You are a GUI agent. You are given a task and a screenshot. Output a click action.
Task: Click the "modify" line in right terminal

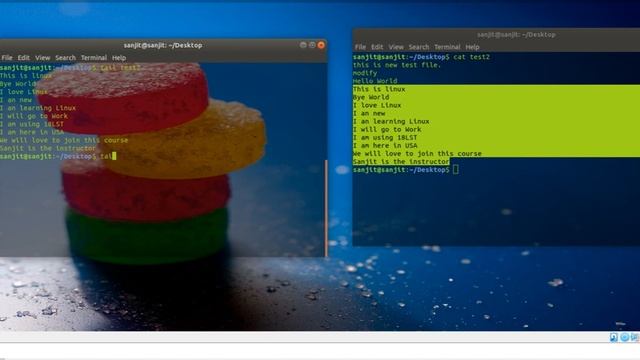click(365, 73)
